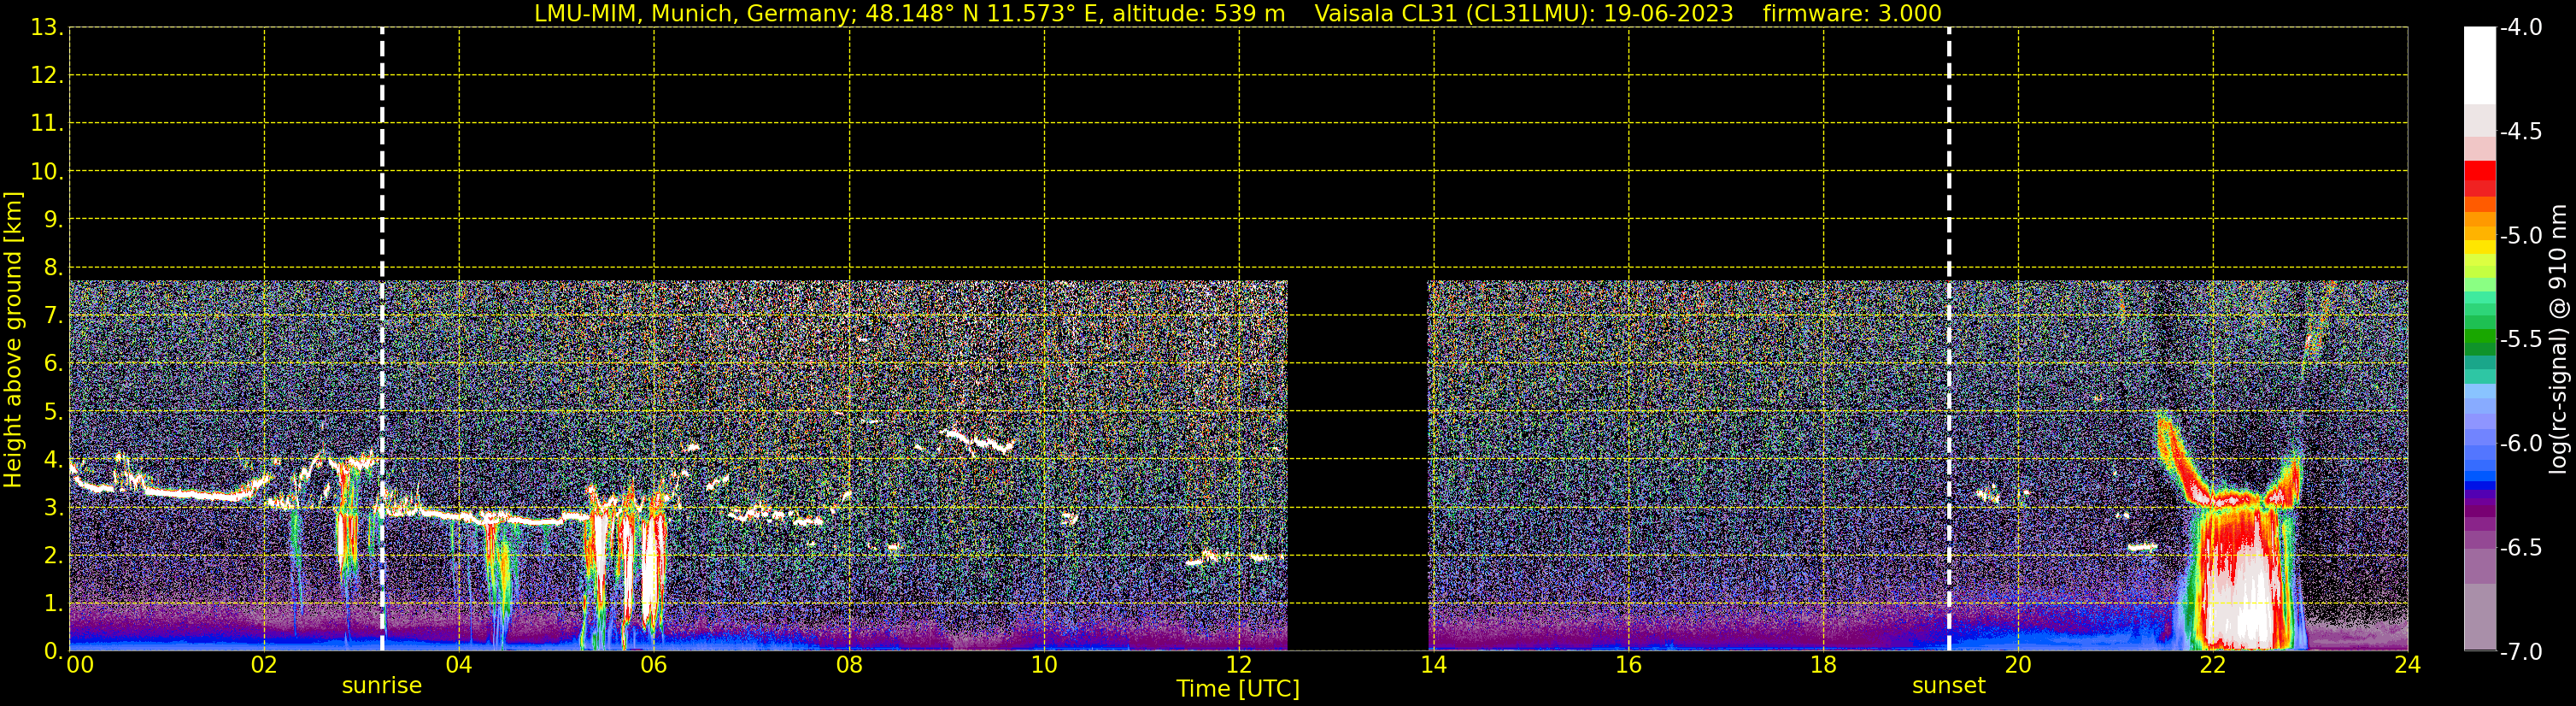Screen dimensions: 2576x706
Task: Click the '10.' height axis tick label
Action: (47, 172)
